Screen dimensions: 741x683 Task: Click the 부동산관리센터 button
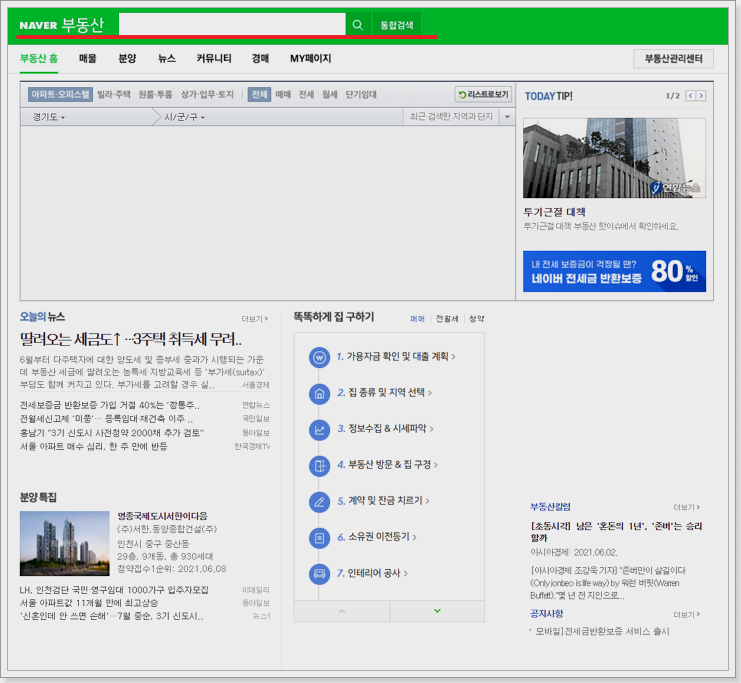673,59
